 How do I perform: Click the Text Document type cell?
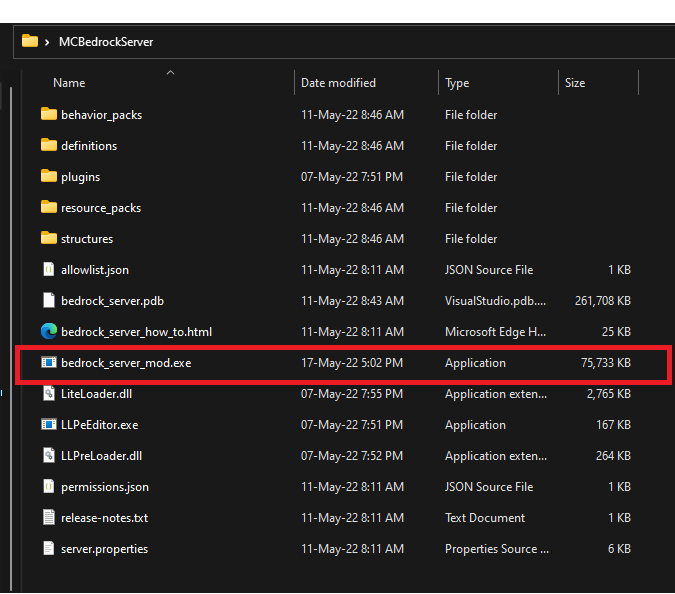pyautogui.click(x=485, y=518)
